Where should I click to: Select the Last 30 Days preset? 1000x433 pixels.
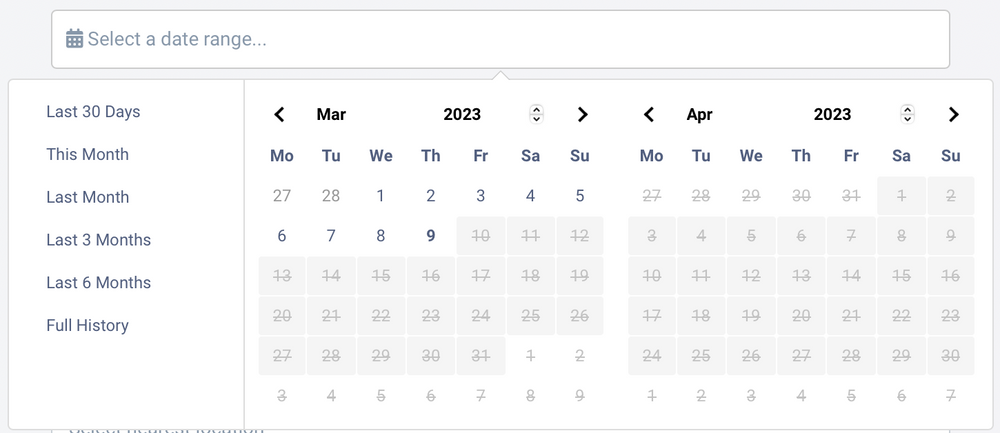(93, 112)
